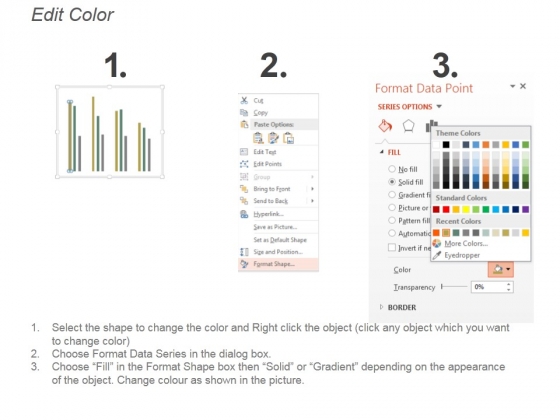Open the Series Options dropdown

(410, 107)
